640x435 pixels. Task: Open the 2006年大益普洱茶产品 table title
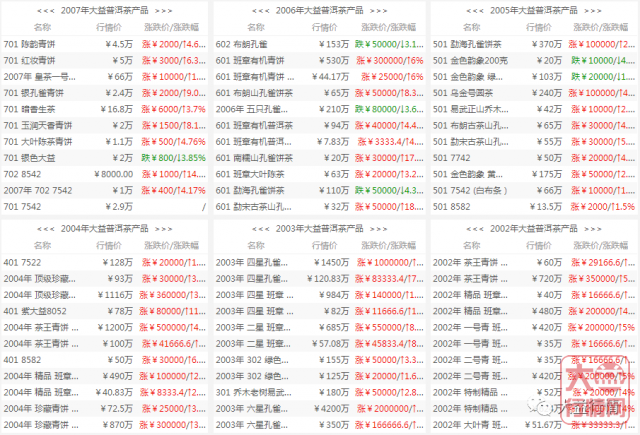click(x=319, y=11)
